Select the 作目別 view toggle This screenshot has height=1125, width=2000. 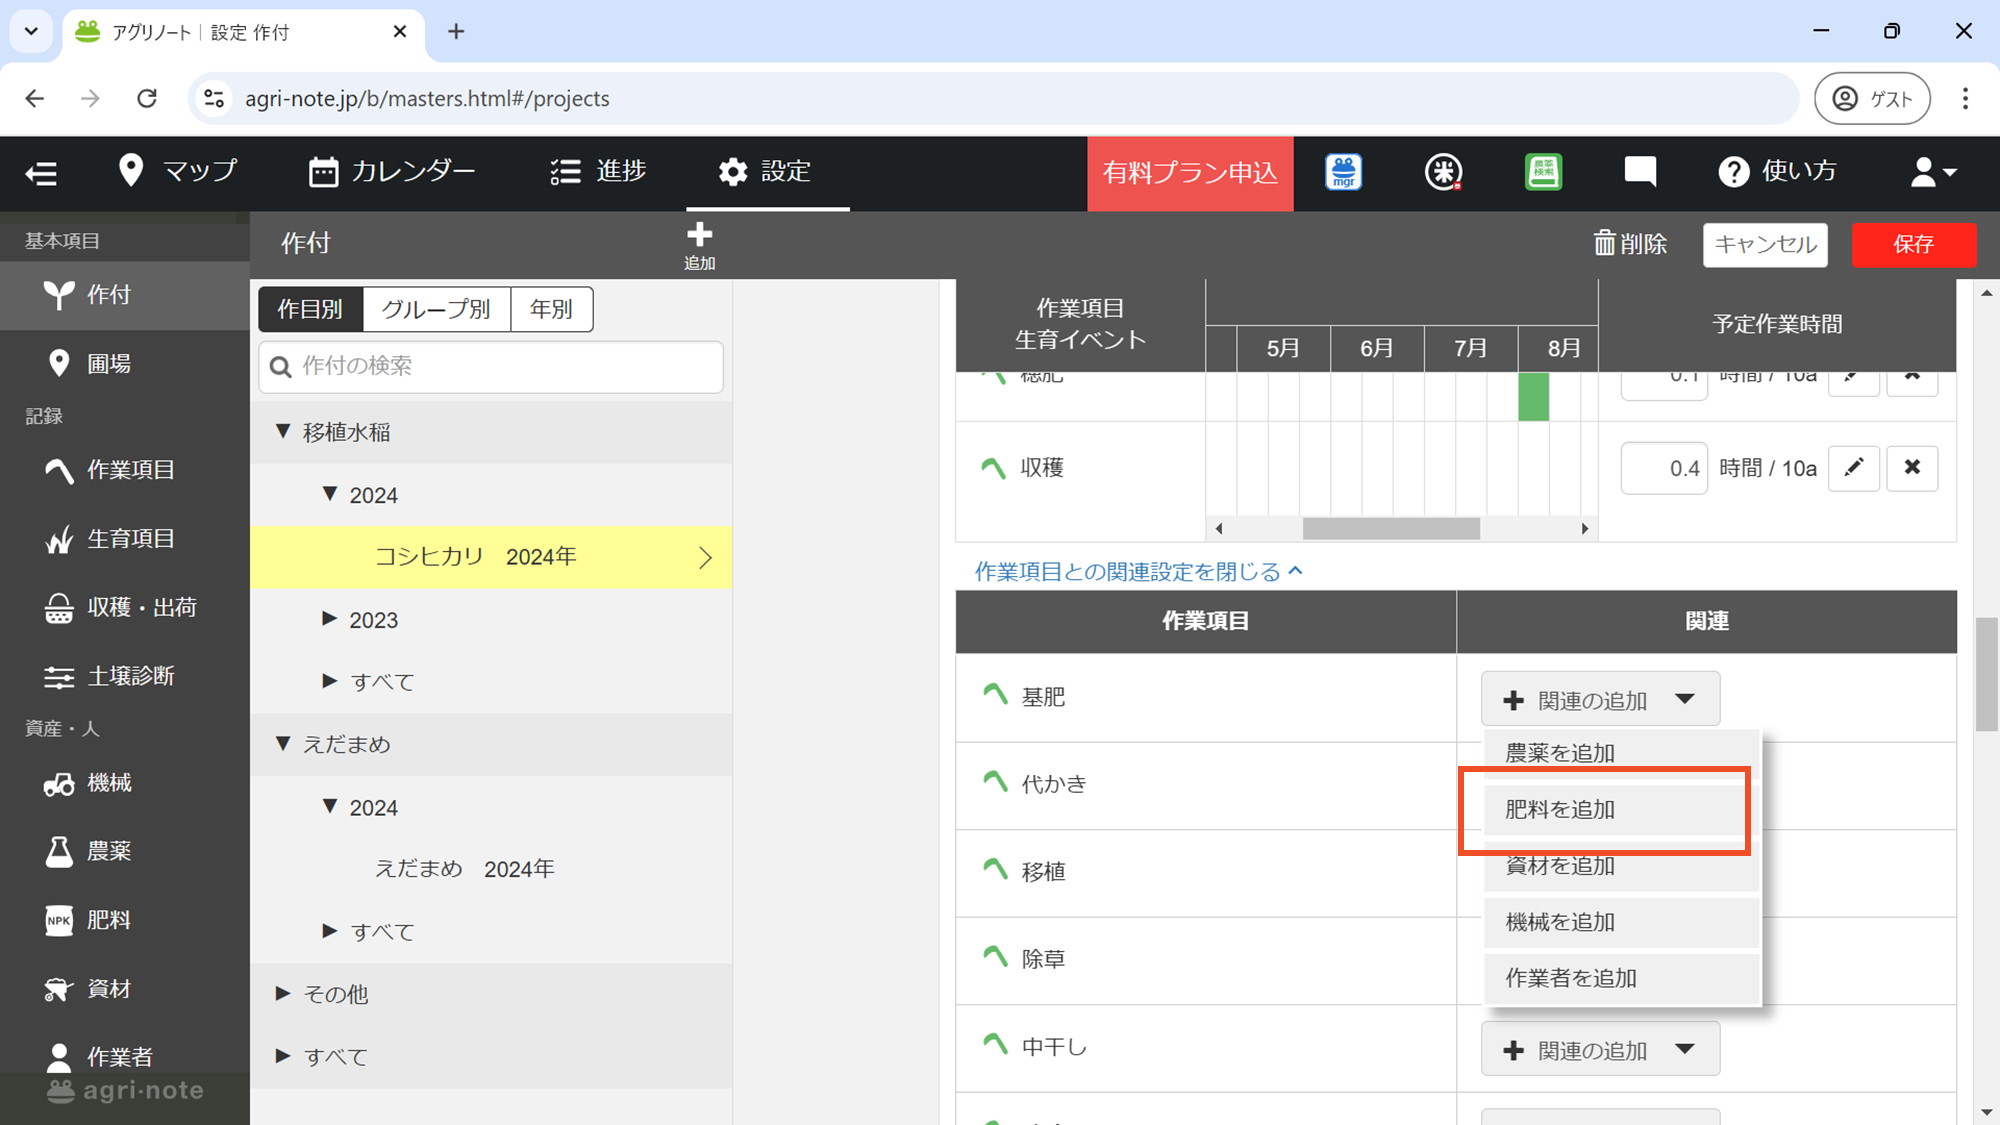310,309
